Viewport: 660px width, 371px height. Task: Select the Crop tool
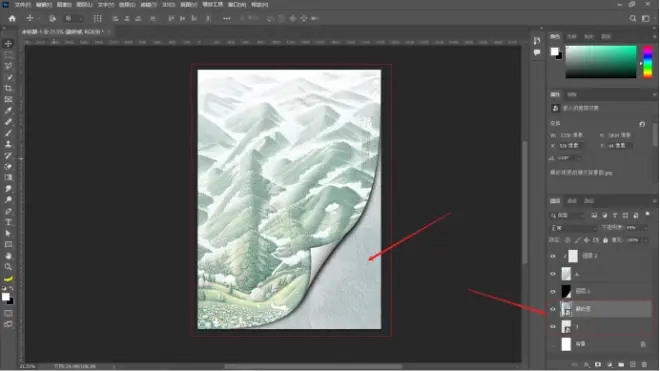[x=8, y=88]
